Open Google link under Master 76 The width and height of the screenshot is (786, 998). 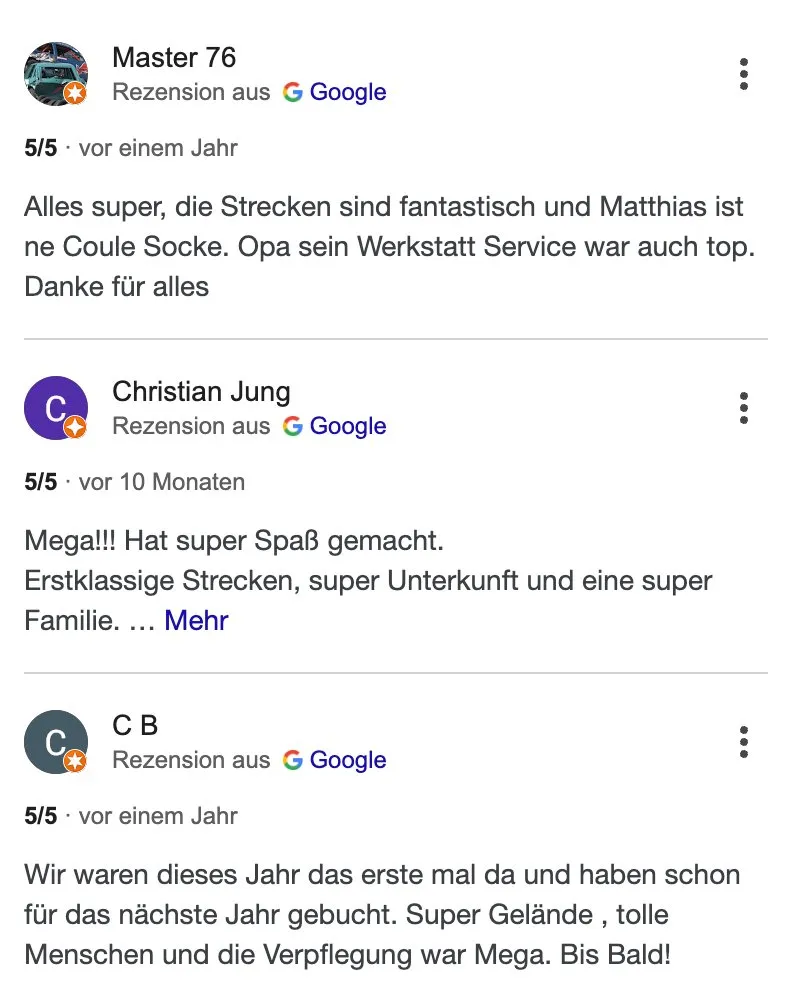[347, 92]
